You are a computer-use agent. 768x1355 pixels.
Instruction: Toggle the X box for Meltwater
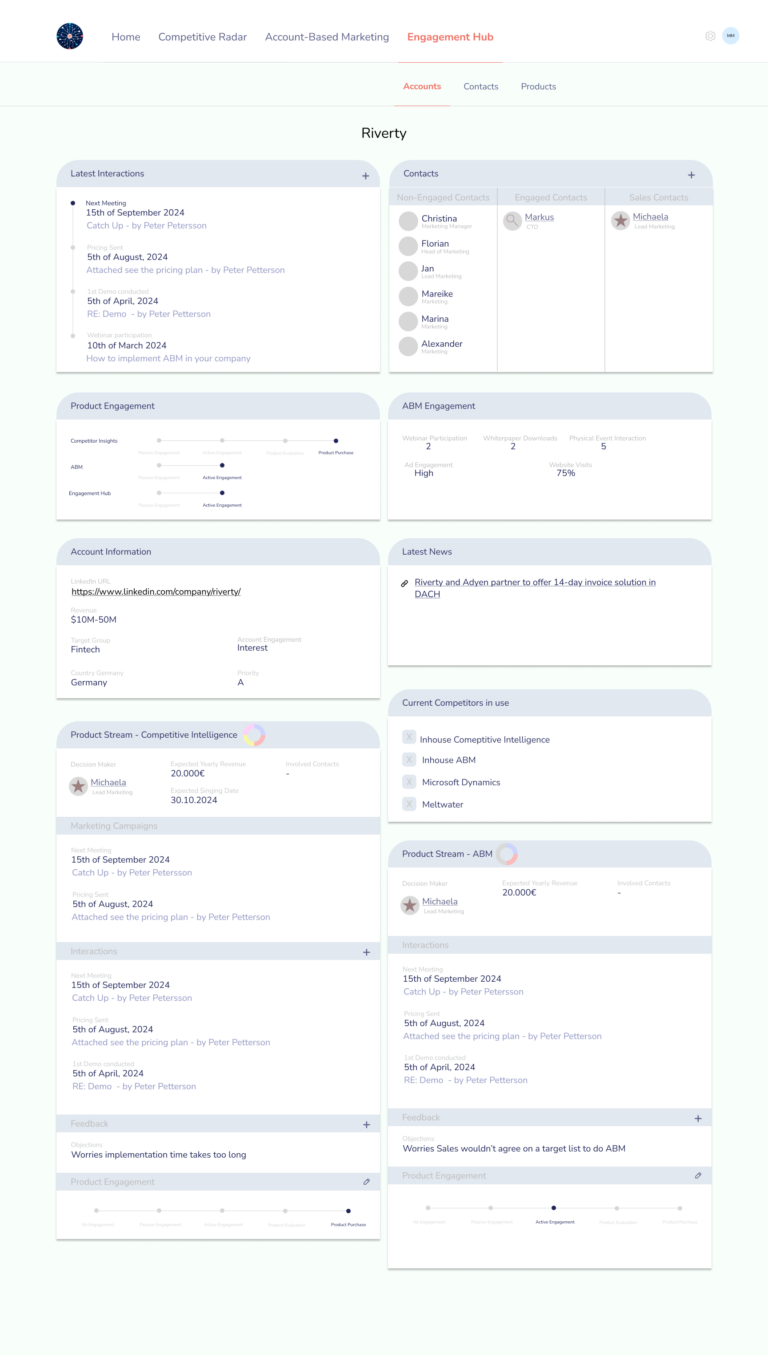(409, 804)
